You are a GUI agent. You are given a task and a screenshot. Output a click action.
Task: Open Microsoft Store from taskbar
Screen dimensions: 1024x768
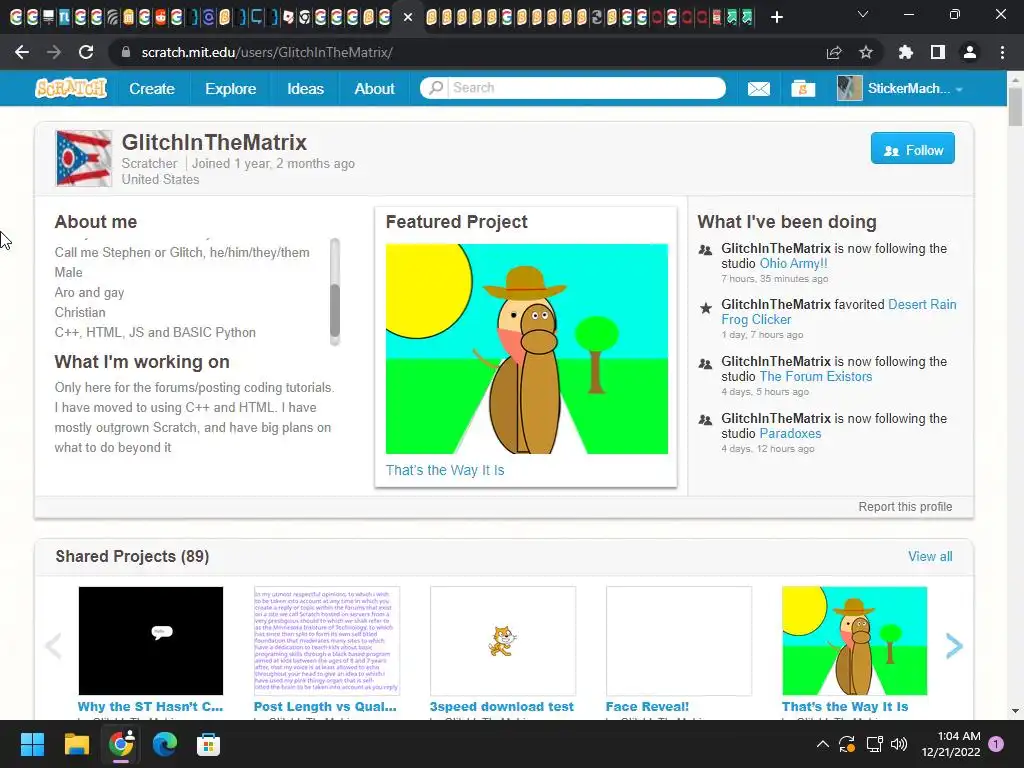pos(208,744)
